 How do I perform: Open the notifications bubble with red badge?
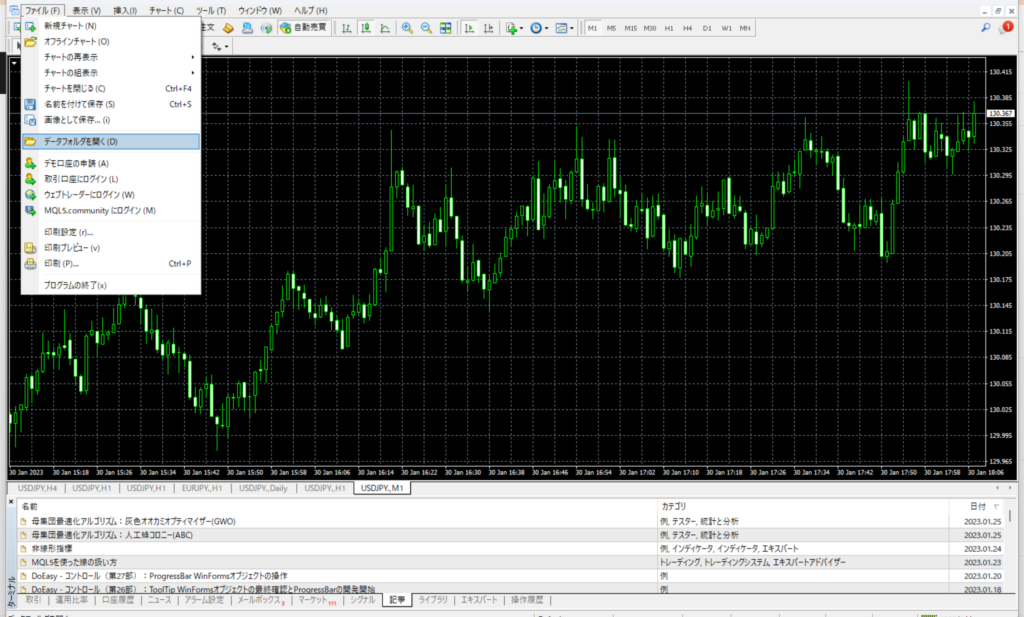[1006, 27]
